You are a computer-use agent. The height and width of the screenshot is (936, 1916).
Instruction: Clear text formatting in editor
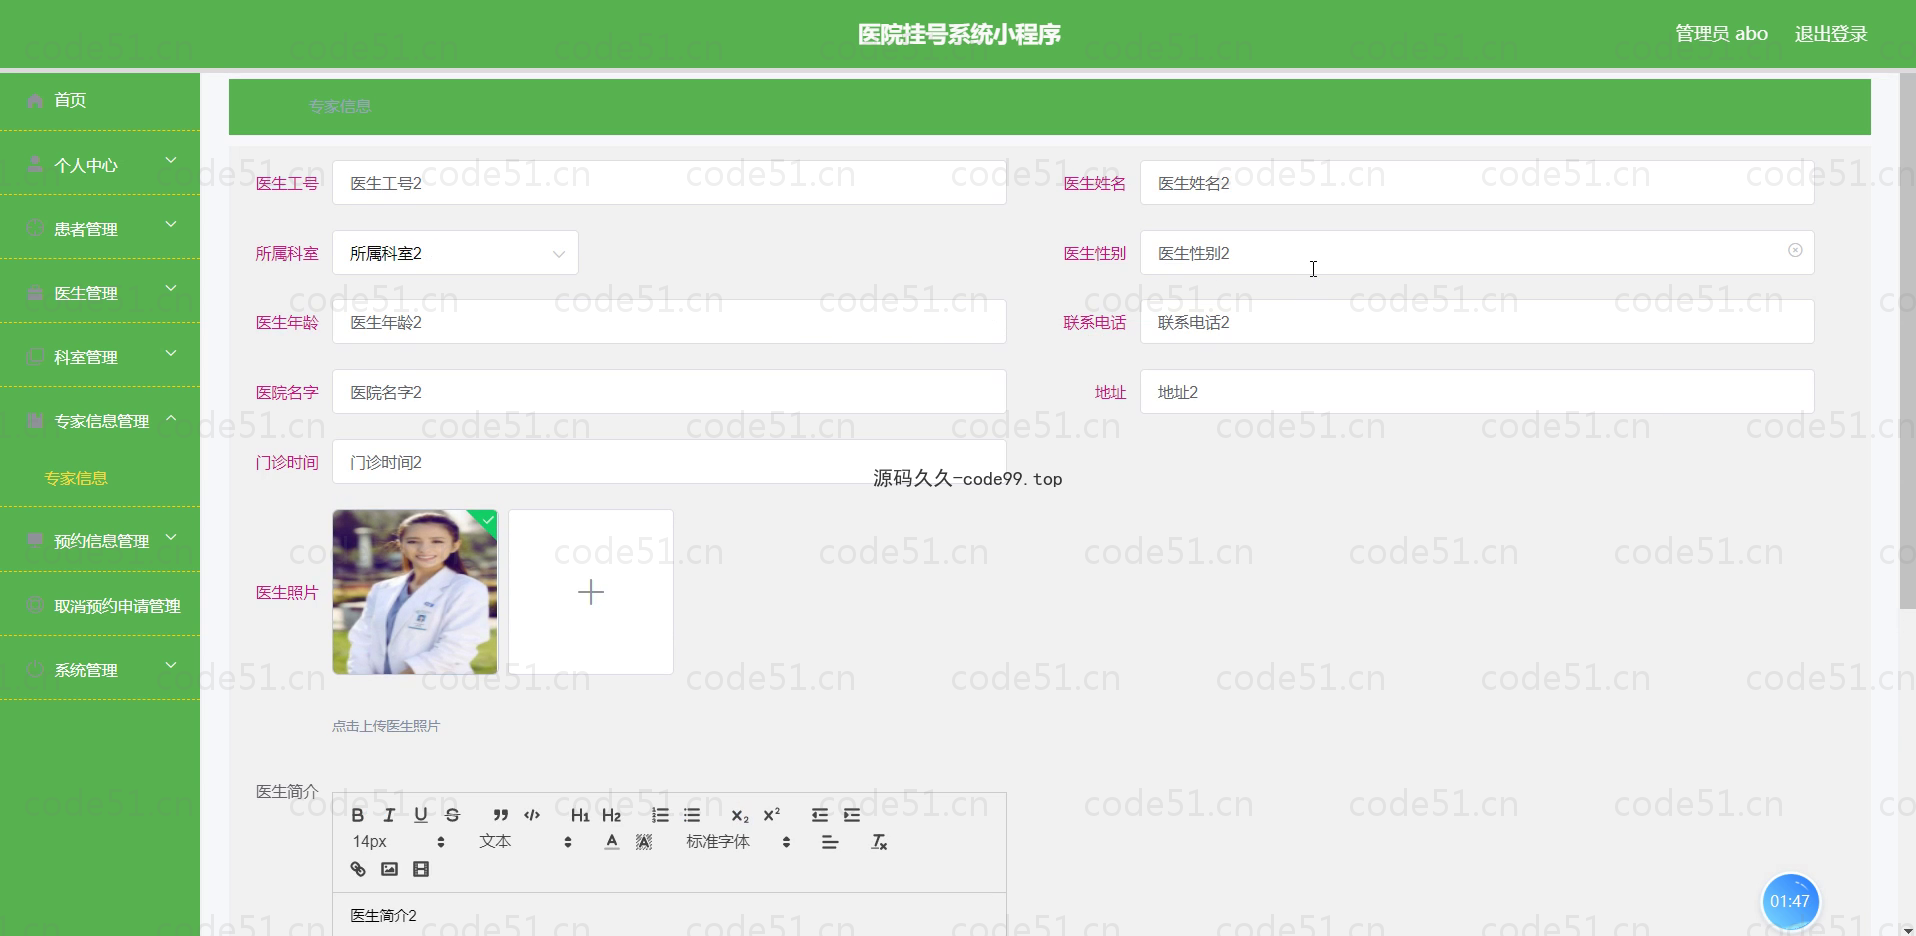pyautogui.click(x=879, y=842)
